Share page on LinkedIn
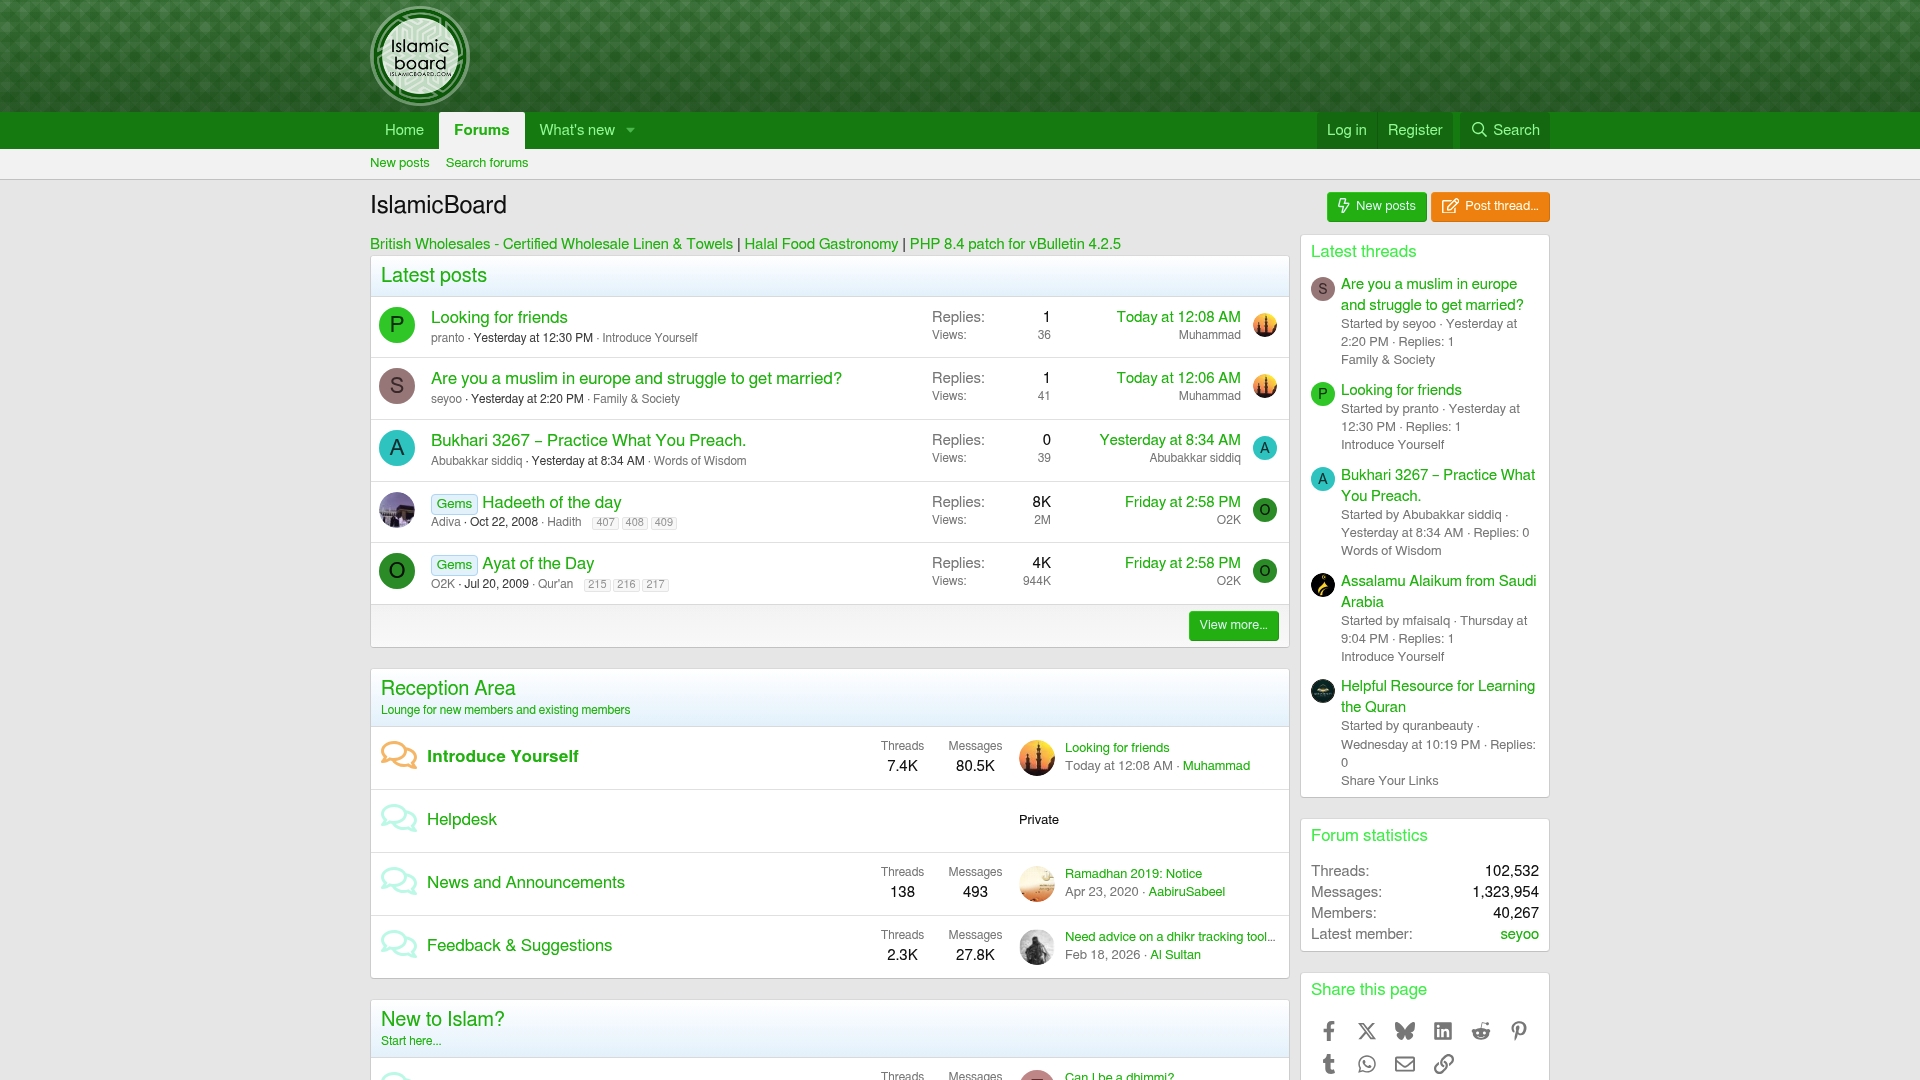The width and height of the screenshot is (1920, 1080). 1443,1031
